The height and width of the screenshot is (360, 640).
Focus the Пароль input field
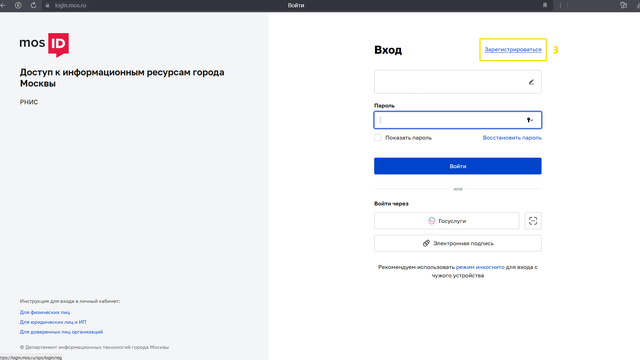[x=458, y=120]
